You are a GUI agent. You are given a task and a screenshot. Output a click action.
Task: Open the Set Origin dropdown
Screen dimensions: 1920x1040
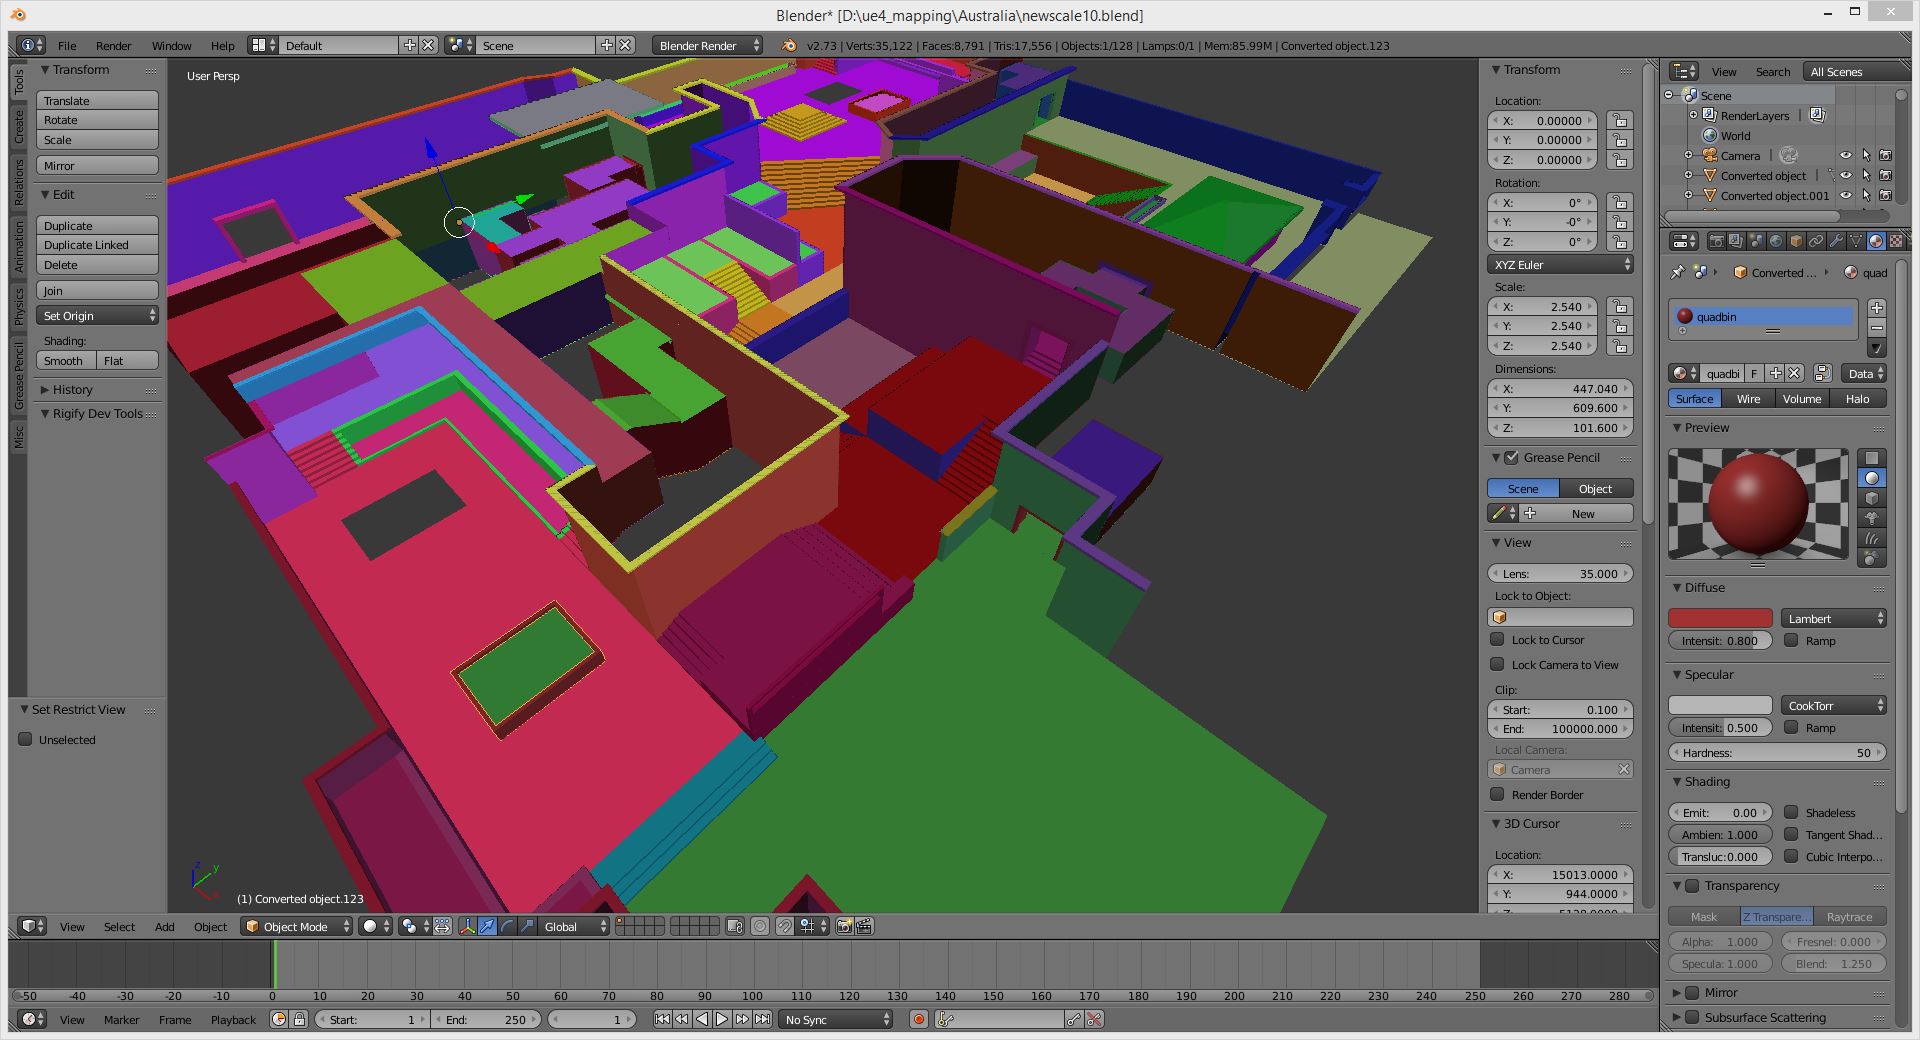(x=97, y=315)
